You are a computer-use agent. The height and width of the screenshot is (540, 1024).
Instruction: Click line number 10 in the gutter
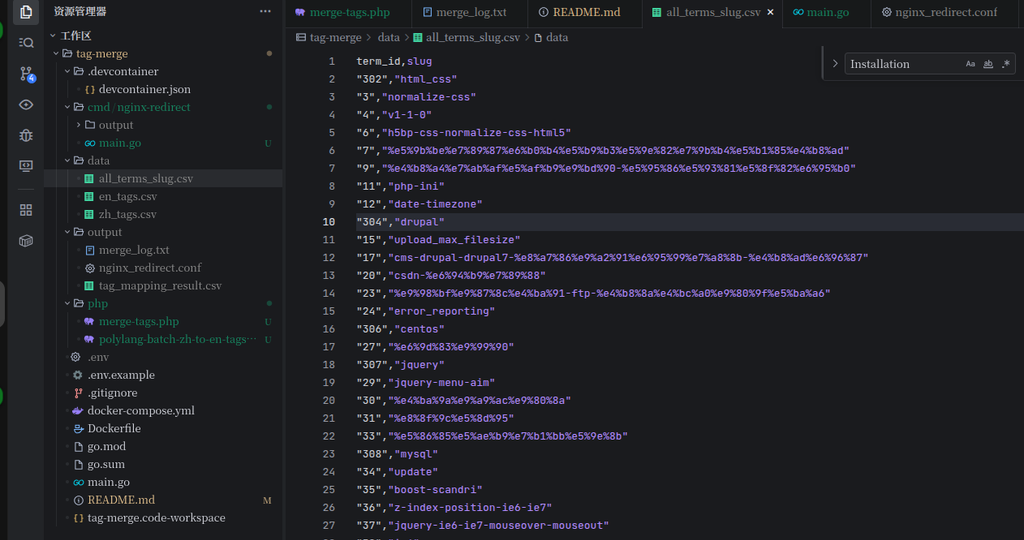coord(328,222)
